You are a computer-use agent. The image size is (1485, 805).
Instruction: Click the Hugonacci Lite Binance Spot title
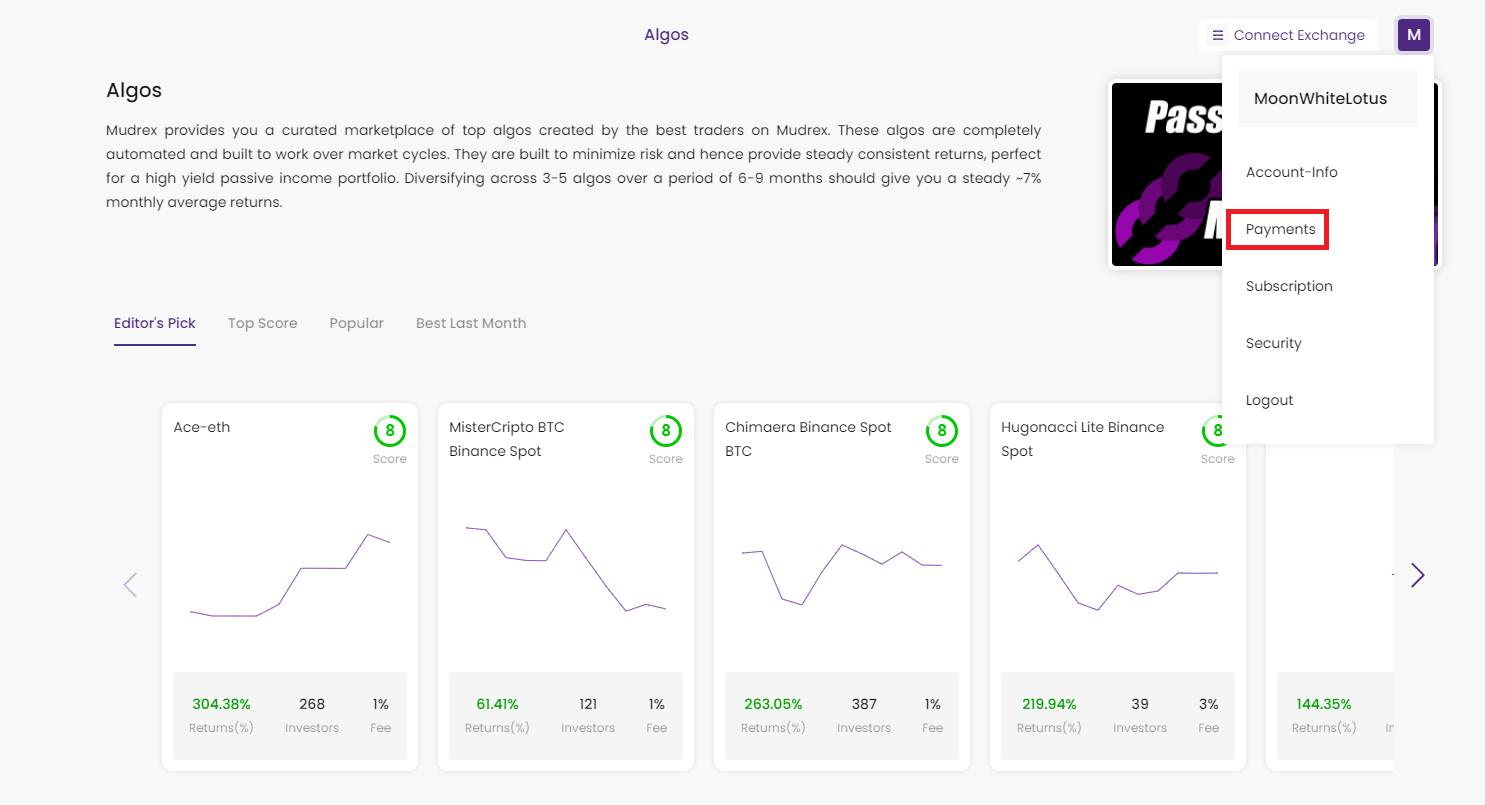(1082, 439)
